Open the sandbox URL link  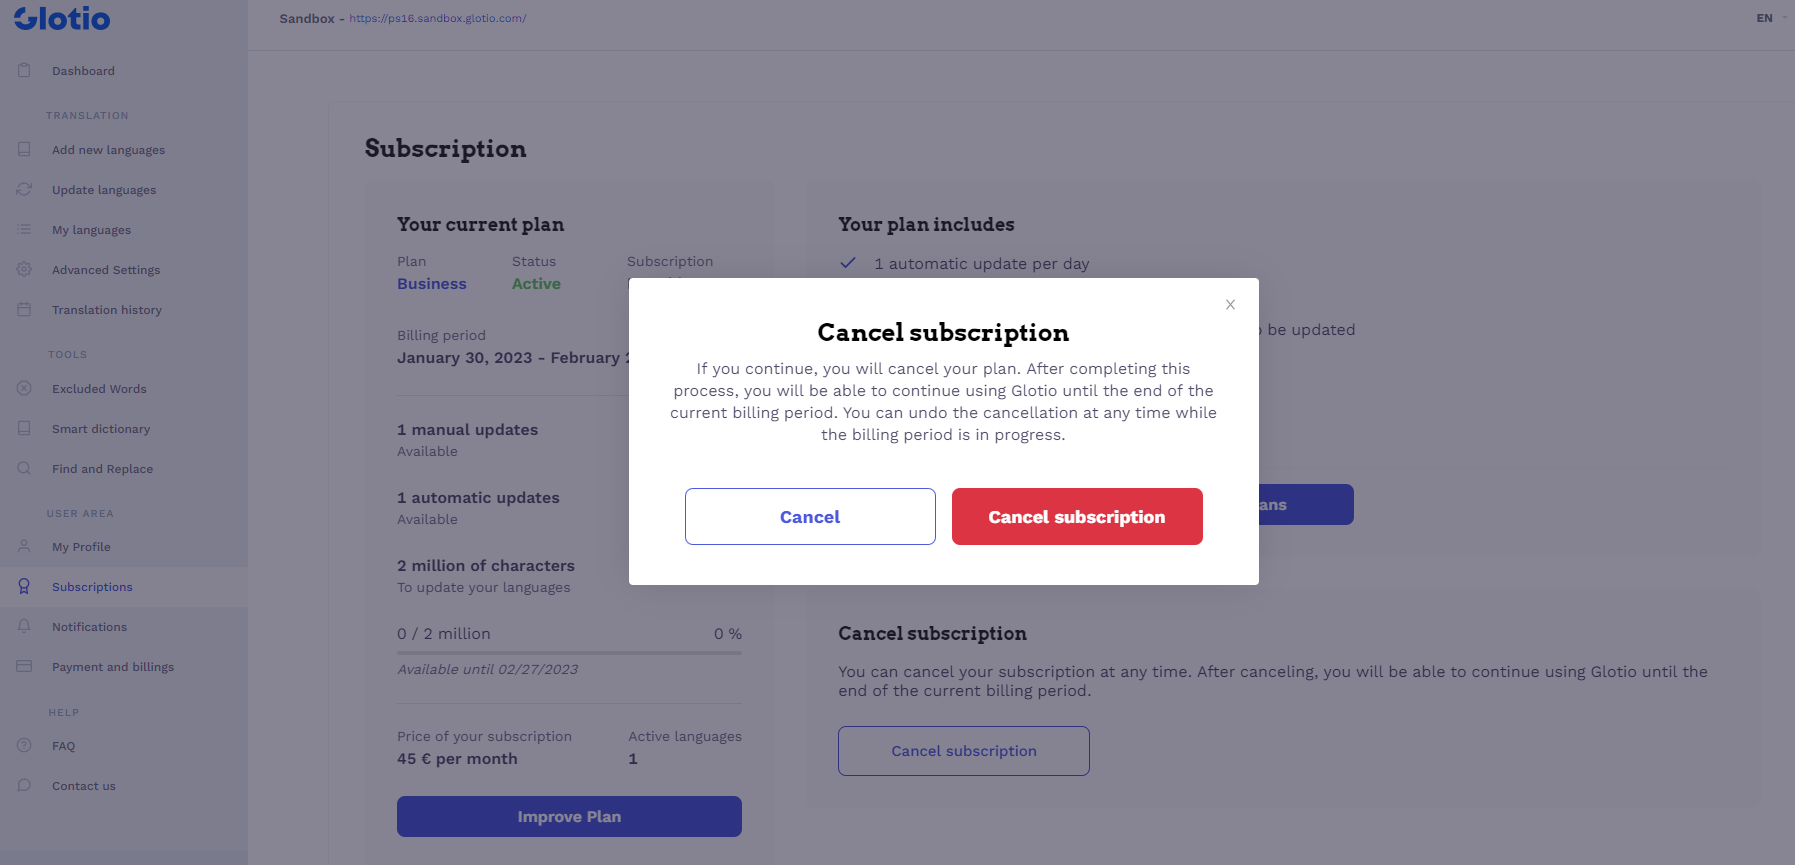[437, 18]
